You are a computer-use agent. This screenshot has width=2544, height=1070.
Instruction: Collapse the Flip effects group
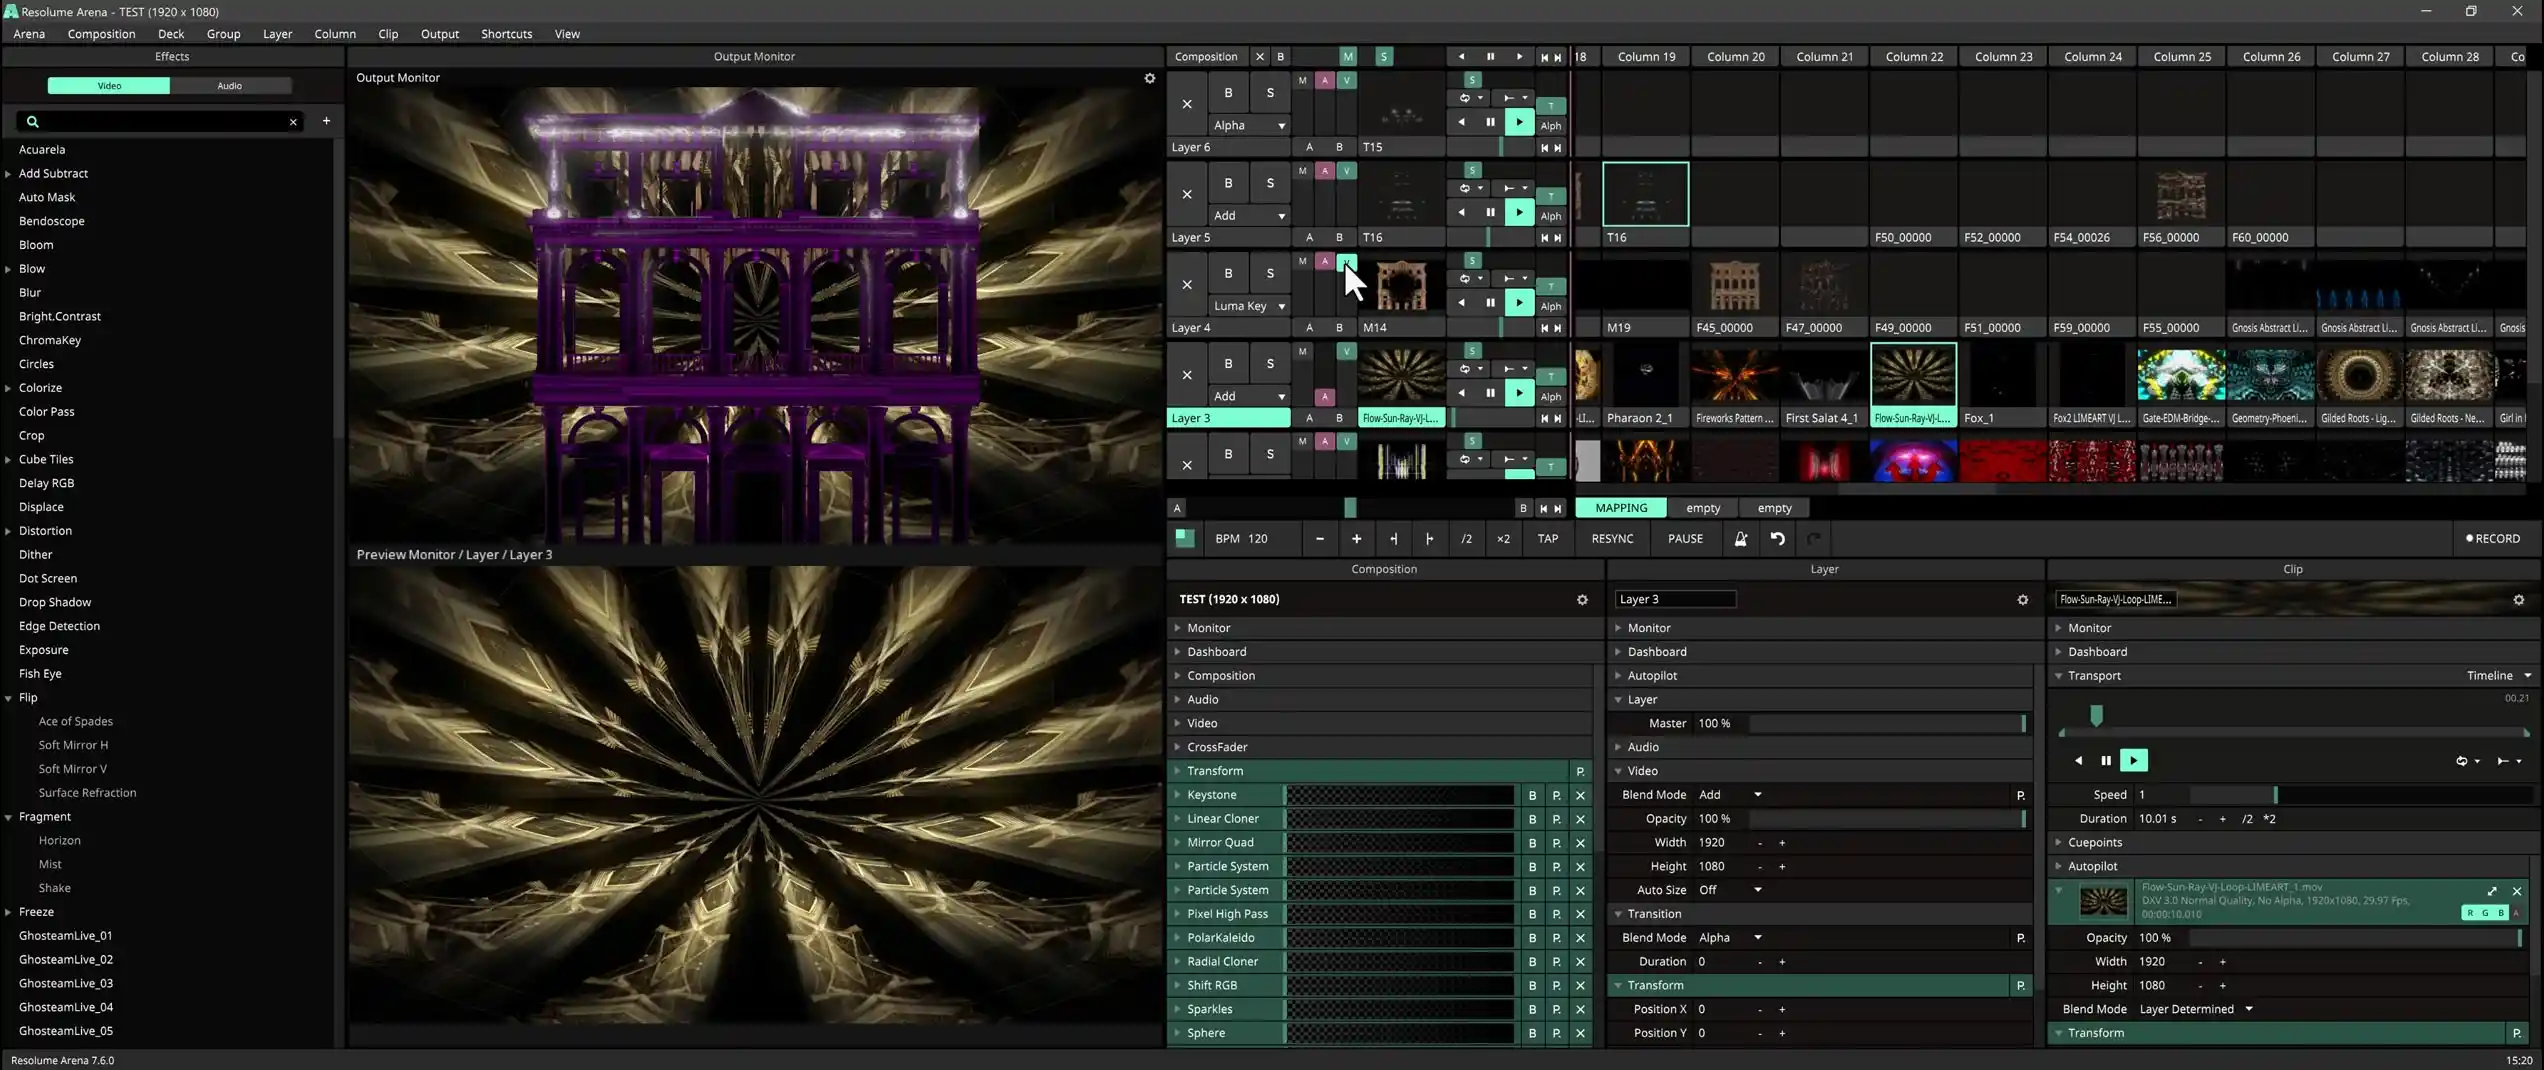pyautogui.click(x=9, y=698)
